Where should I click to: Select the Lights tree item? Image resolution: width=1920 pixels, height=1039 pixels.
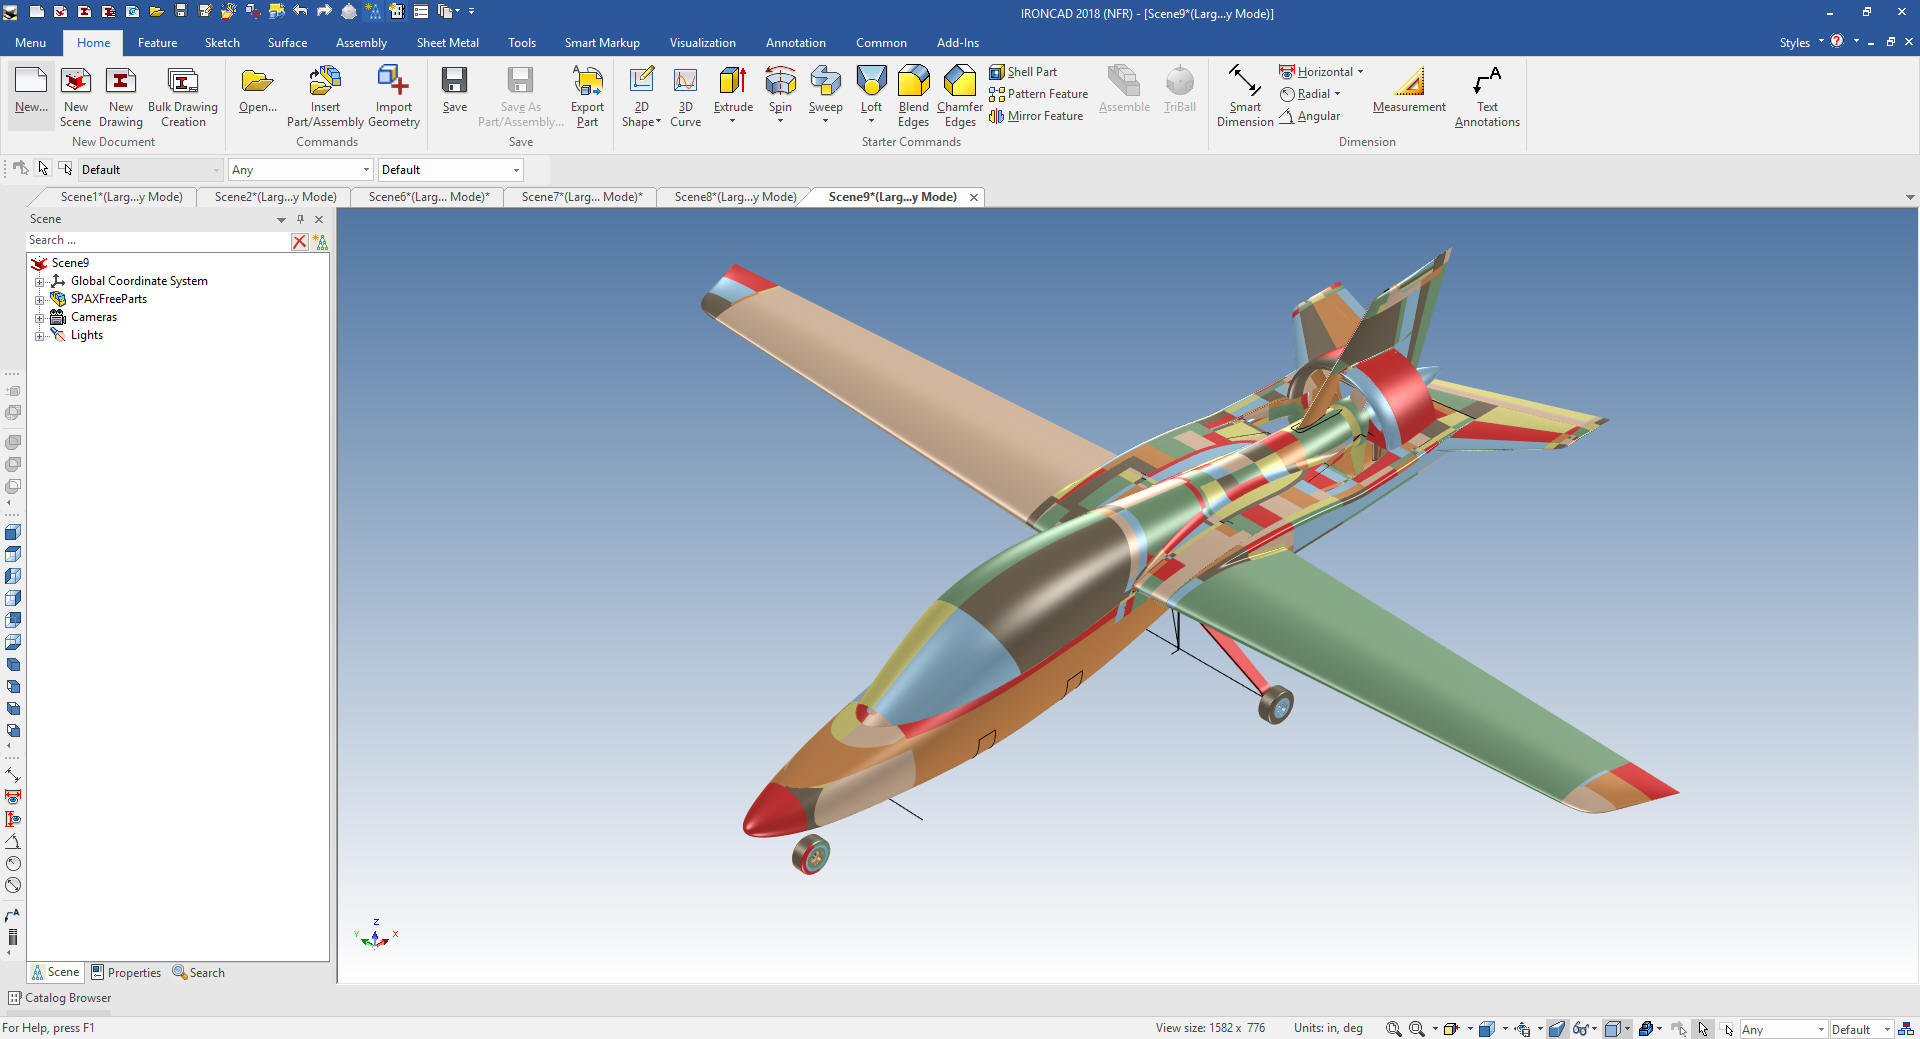click(x=86, y=335)
